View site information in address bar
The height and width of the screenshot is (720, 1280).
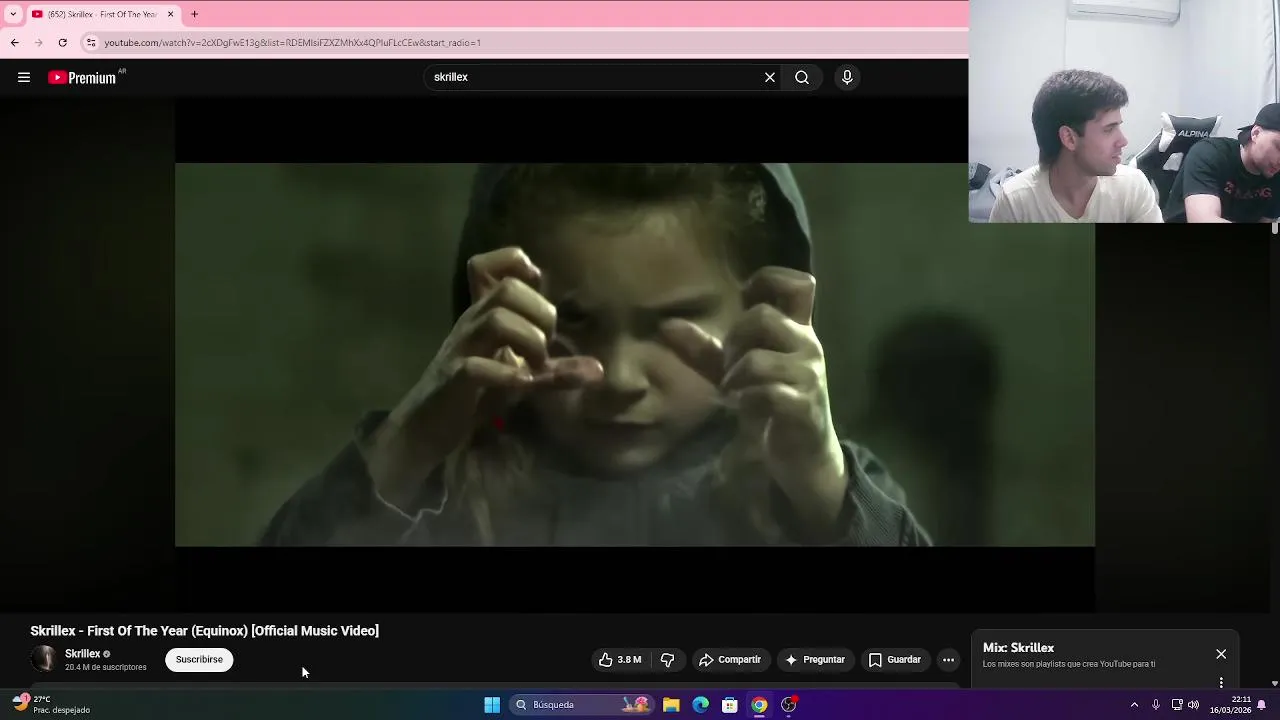[91, 43]
